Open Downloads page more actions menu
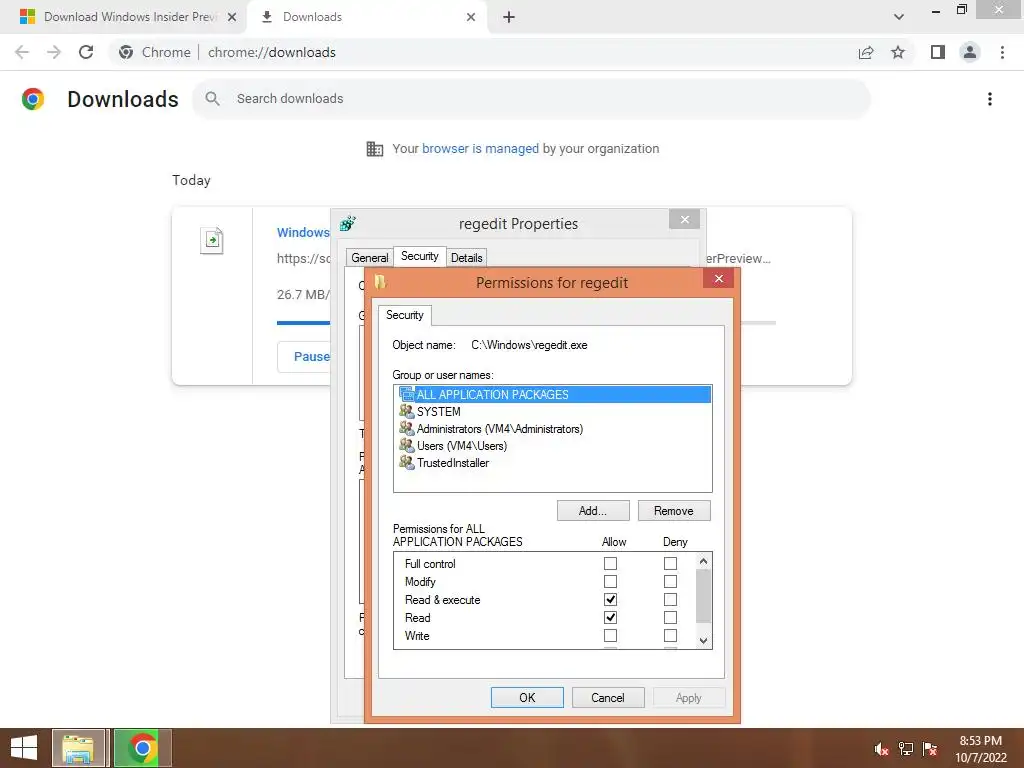Screen dimensions: 1024x768 990,99
